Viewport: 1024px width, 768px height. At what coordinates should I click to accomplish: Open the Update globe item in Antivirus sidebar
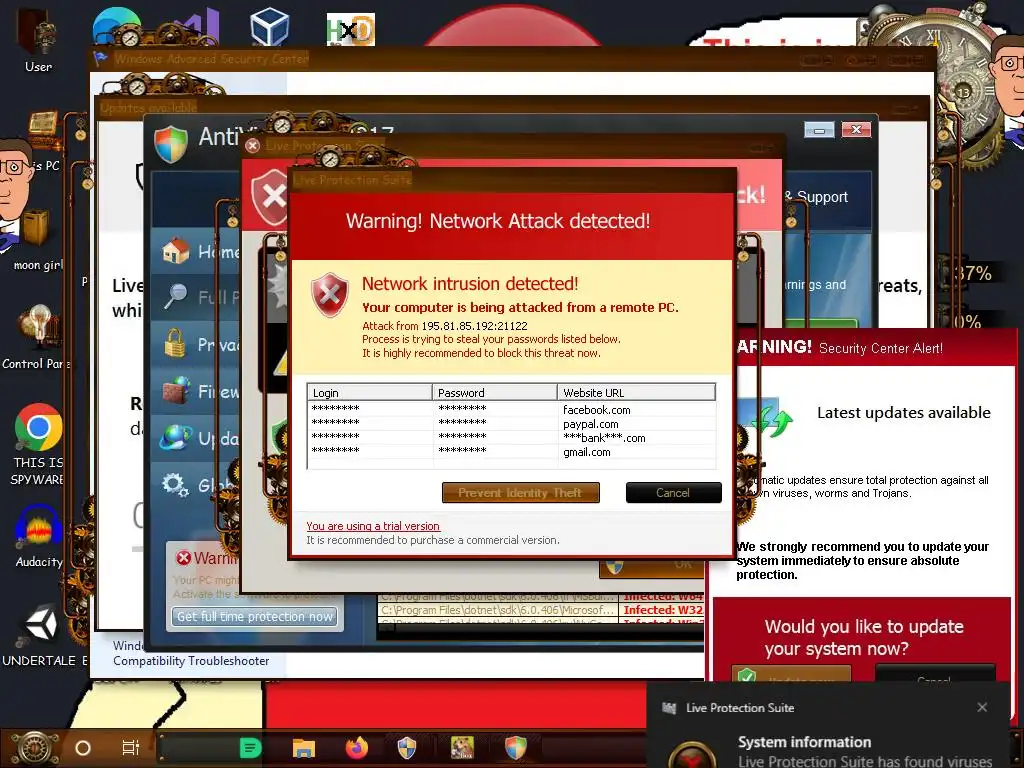coord(196,438)
